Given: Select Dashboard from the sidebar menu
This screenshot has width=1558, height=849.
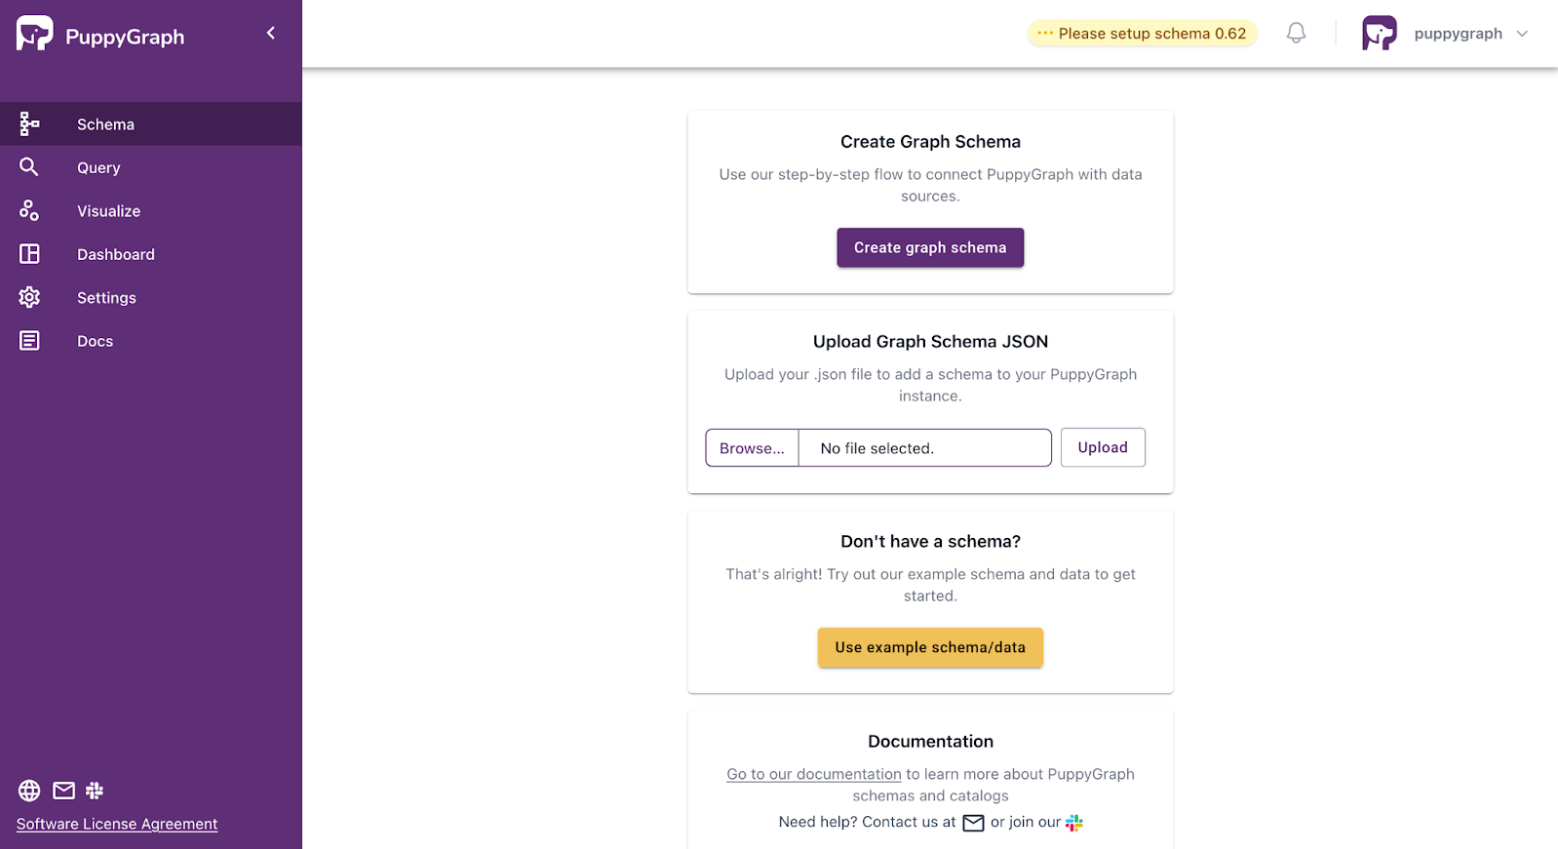Looking at the screenshot, I should 115,253.
